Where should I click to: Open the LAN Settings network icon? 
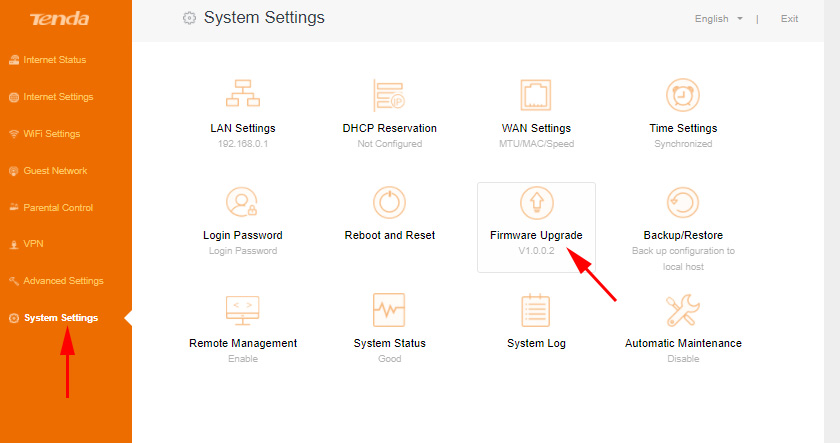point(242,95)
